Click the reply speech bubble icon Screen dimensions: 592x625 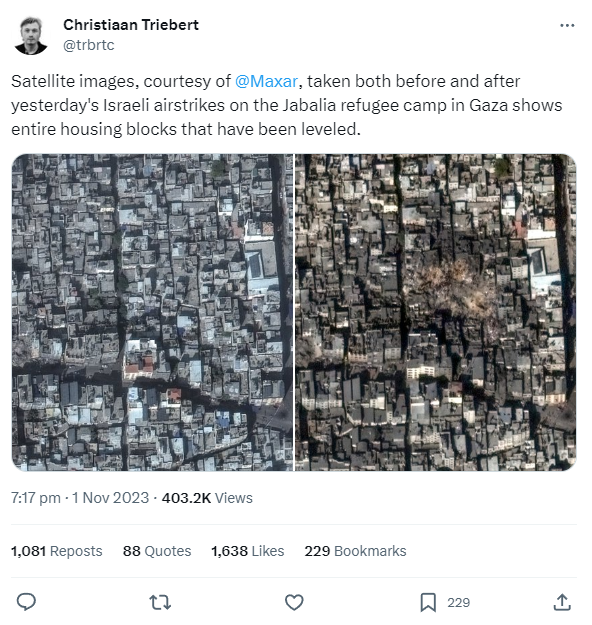[x=26, y=602]
